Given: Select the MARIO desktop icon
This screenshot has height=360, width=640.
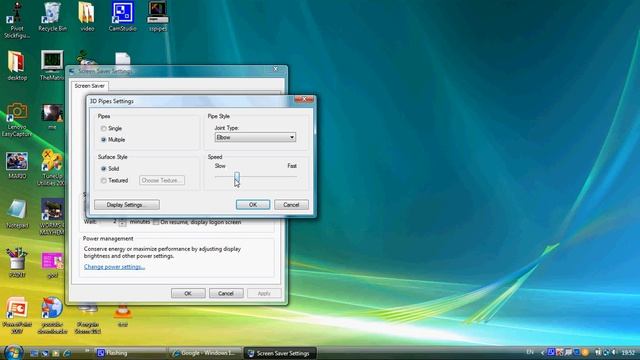Looking at the screenshot, I should pyautogui.click(x=17, y=165).
